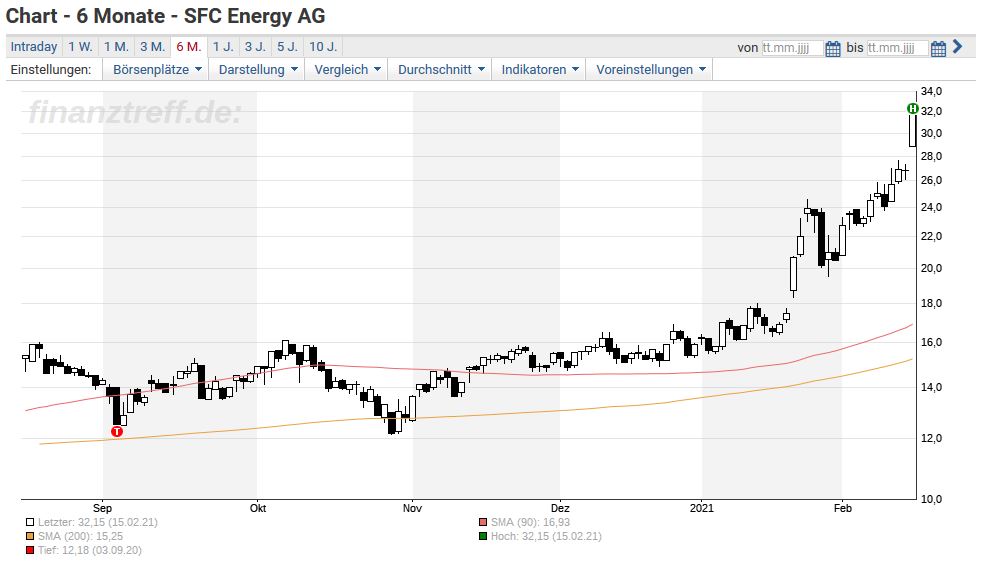Click the green Hoch legend swatch
Screen dimensions: 985x564
482,536
